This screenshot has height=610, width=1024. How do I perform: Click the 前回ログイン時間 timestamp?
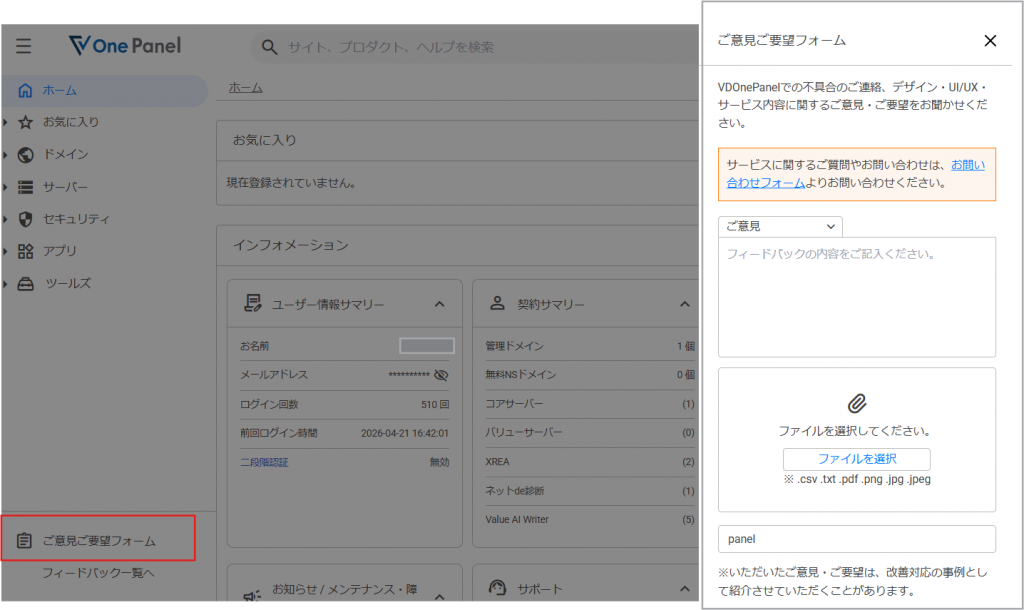[x=405, y=433]
